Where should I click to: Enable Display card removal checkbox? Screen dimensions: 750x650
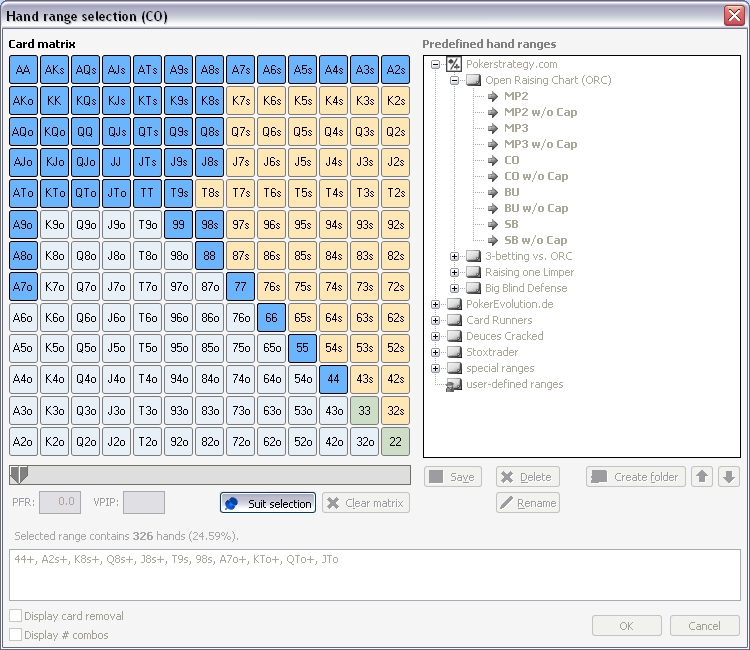(16, 616)
